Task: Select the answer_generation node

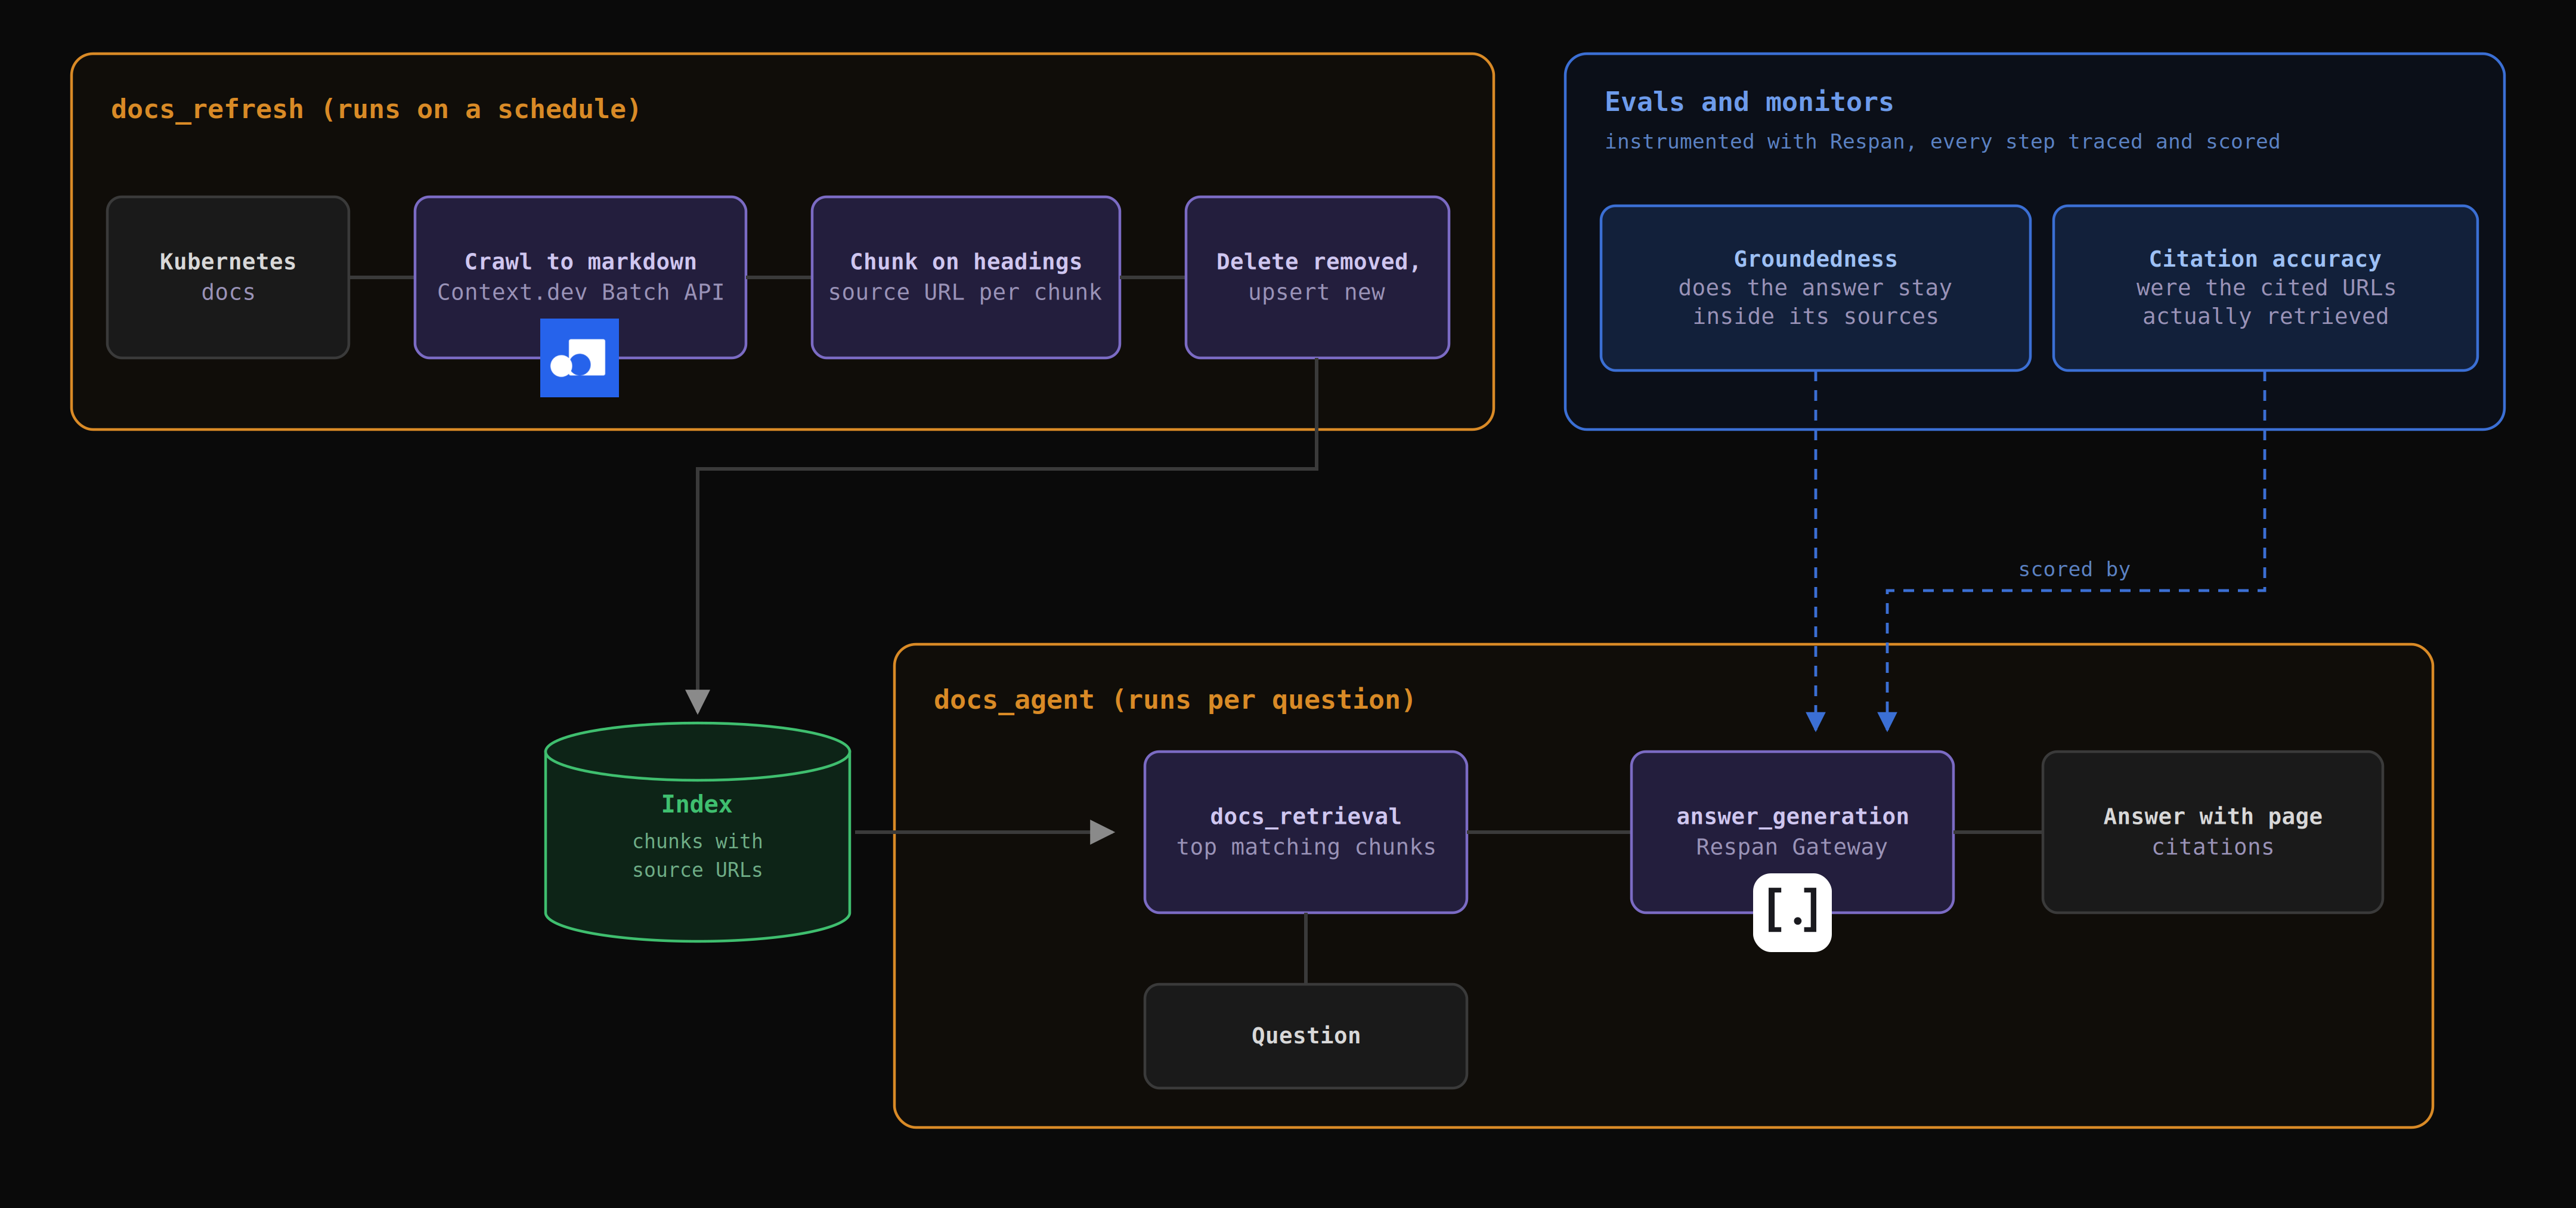Action: 1792,832
